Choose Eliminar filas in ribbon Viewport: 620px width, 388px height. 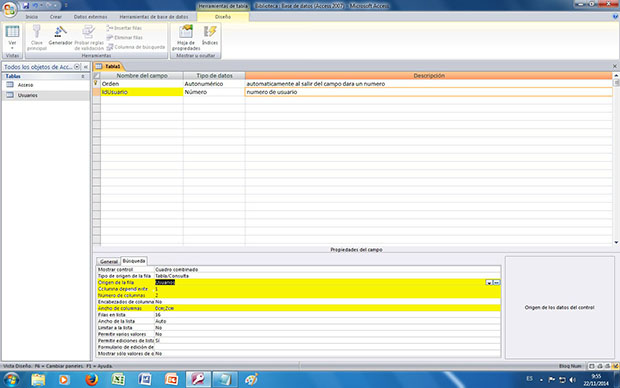point(125,38)
